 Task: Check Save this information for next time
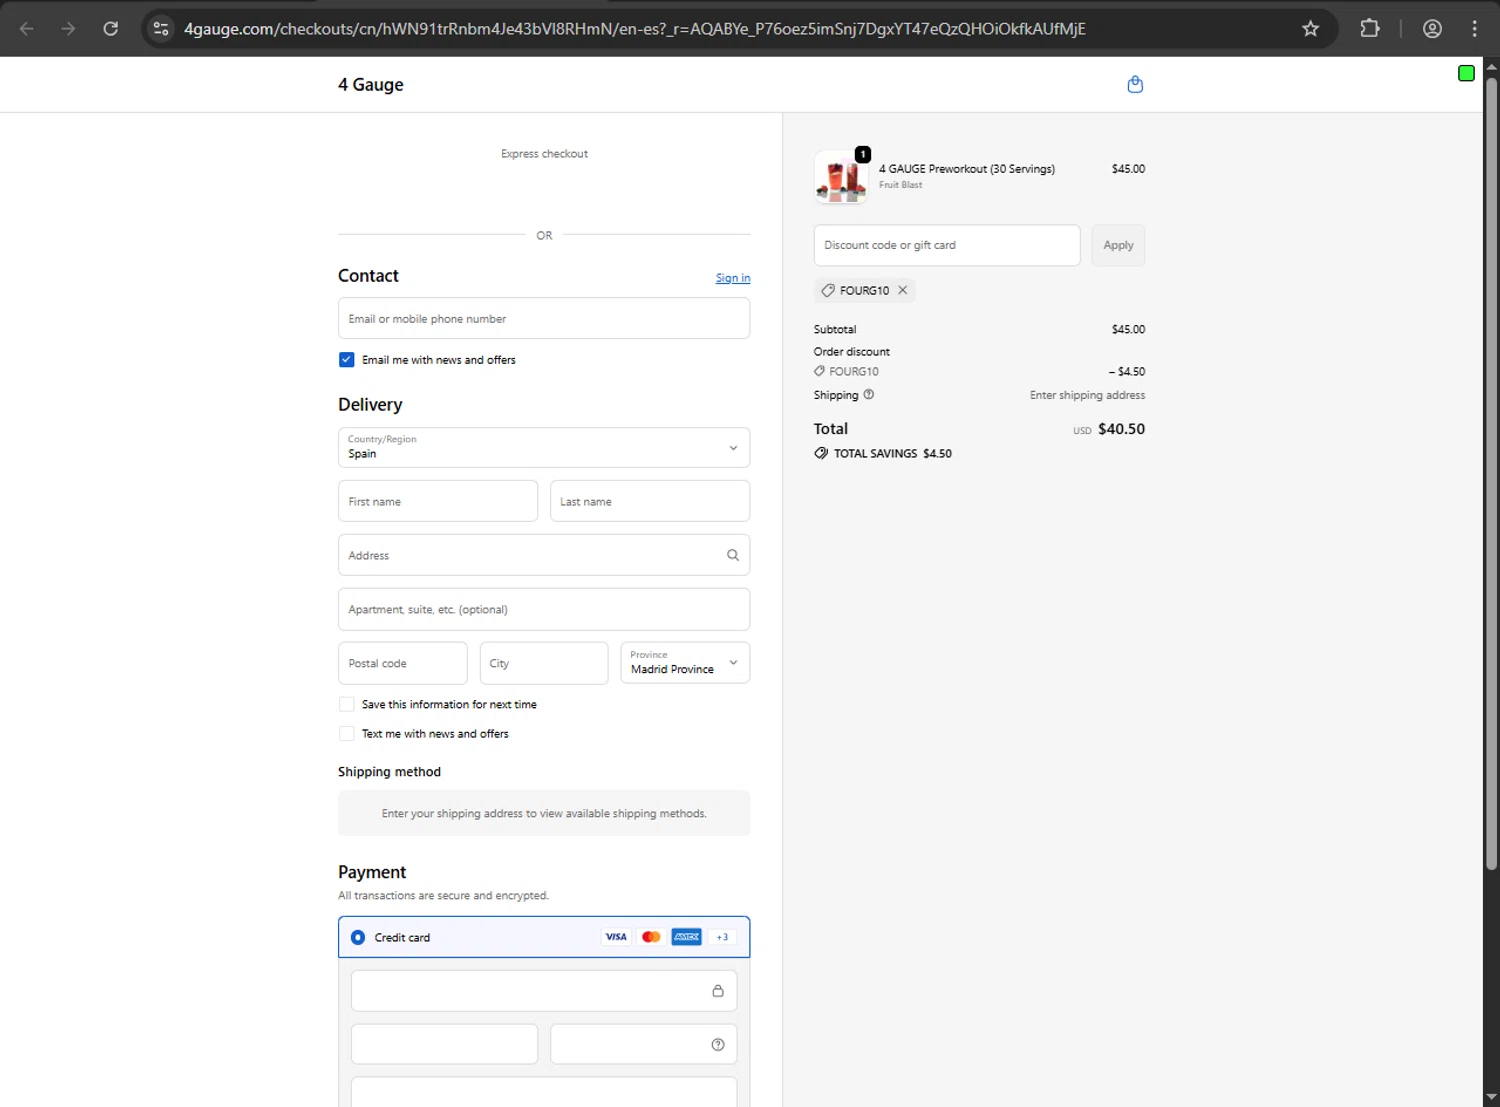click(x=346, y=704)
